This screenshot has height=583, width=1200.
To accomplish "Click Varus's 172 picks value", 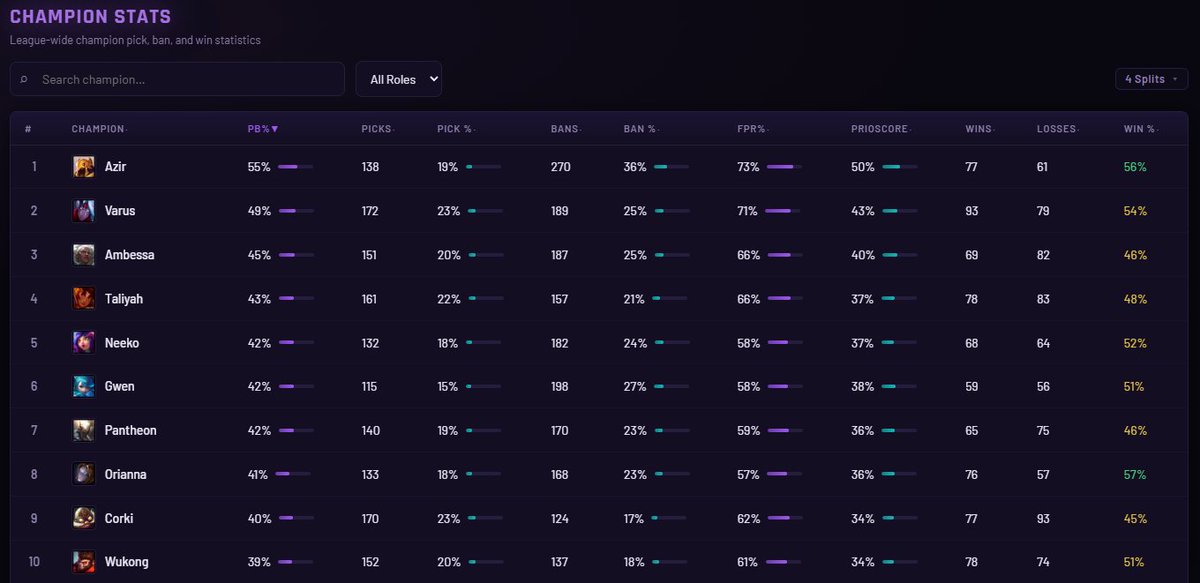I will pos(371,211).
